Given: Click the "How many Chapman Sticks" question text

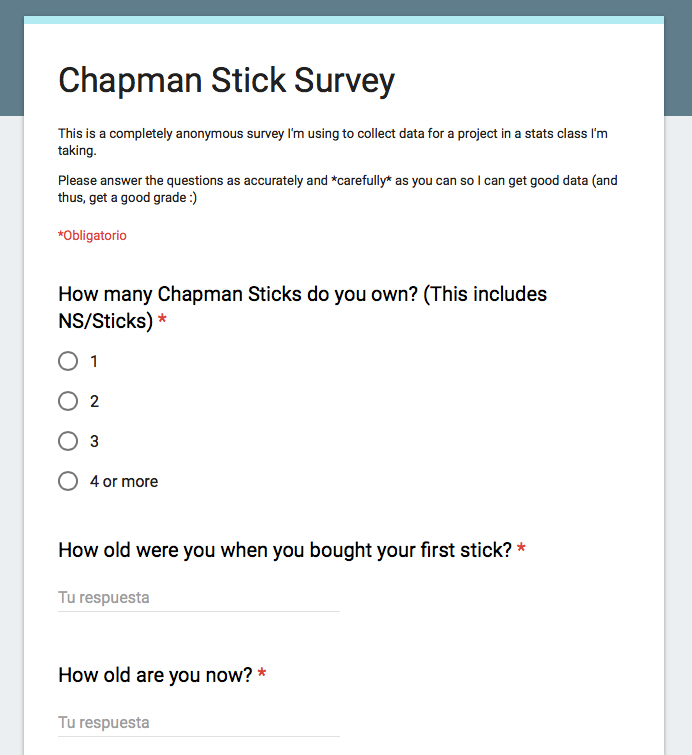Looking at the screenshot, I should tap(302, 295).
